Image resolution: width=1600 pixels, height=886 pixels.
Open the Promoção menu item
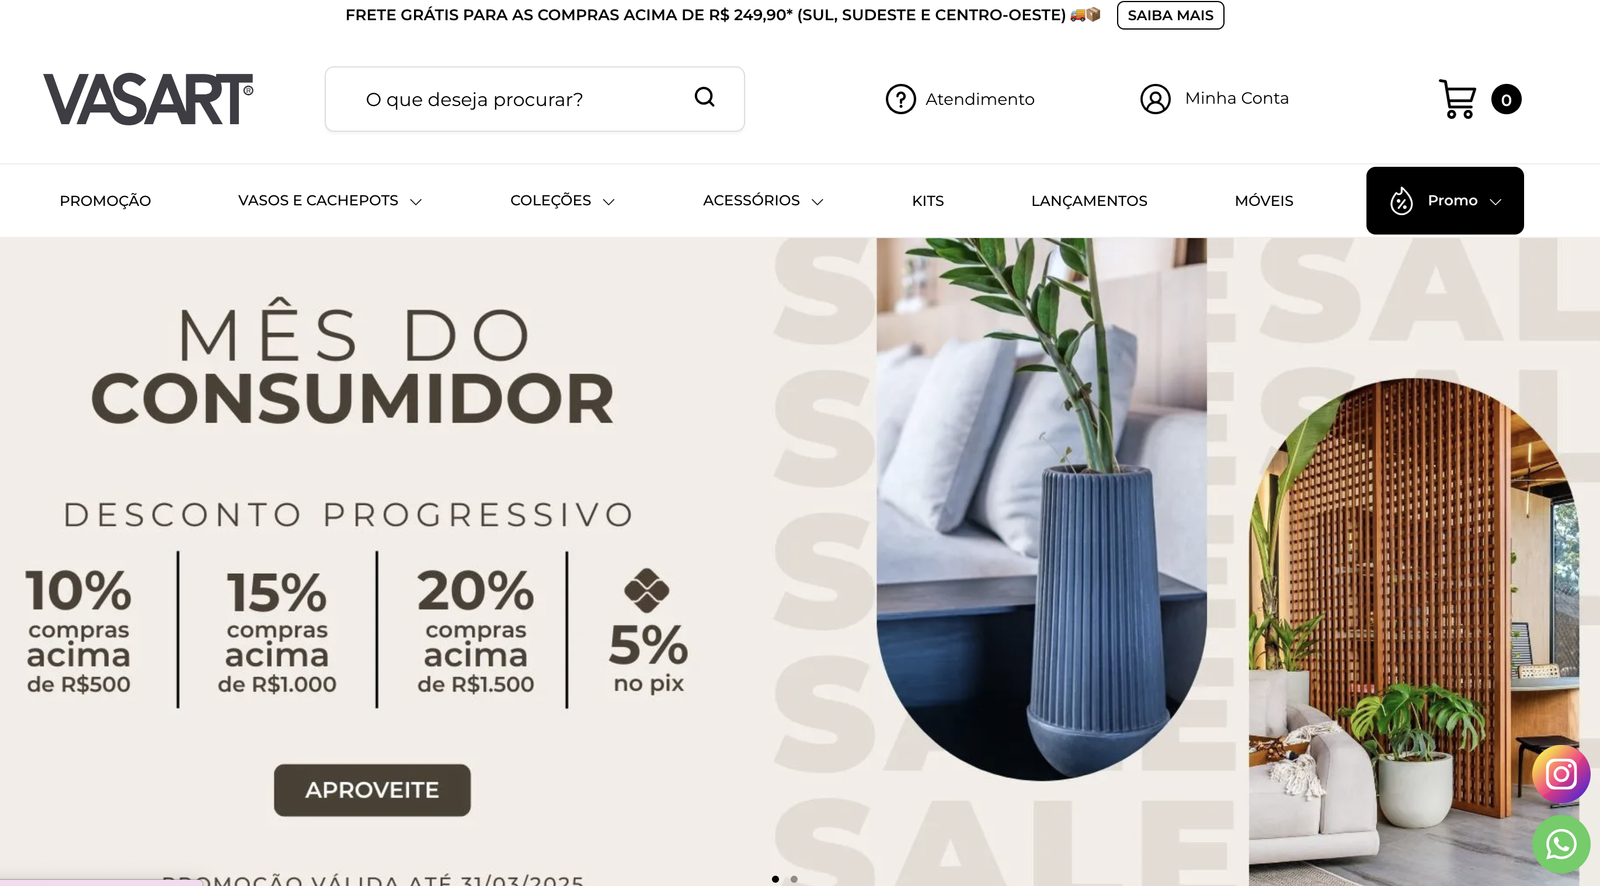105,201
